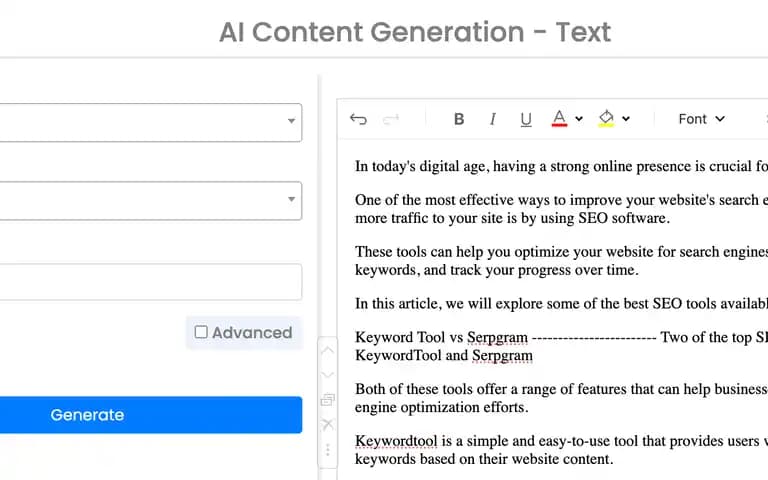This screenshot has height=480, width=768.
Task: Toggle underline formatting
Action: [526, 120]
